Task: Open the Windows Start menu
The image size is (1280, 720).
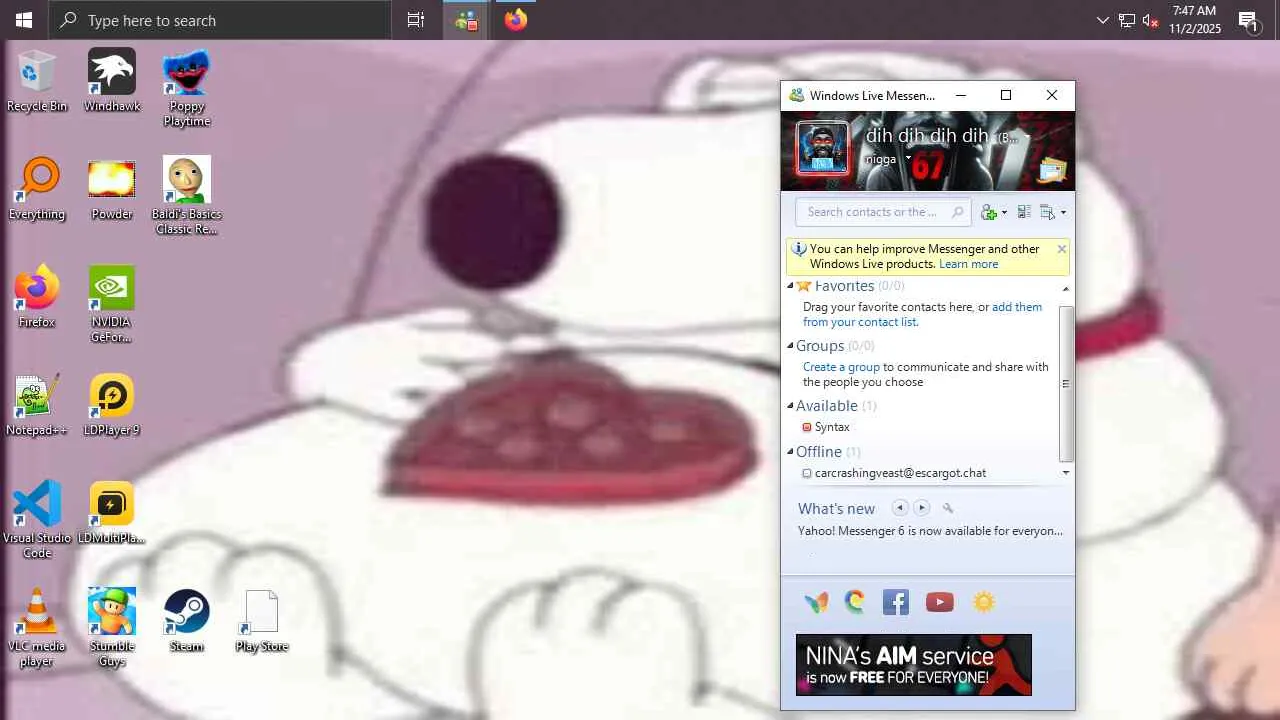Action: (x=24, y=20)
